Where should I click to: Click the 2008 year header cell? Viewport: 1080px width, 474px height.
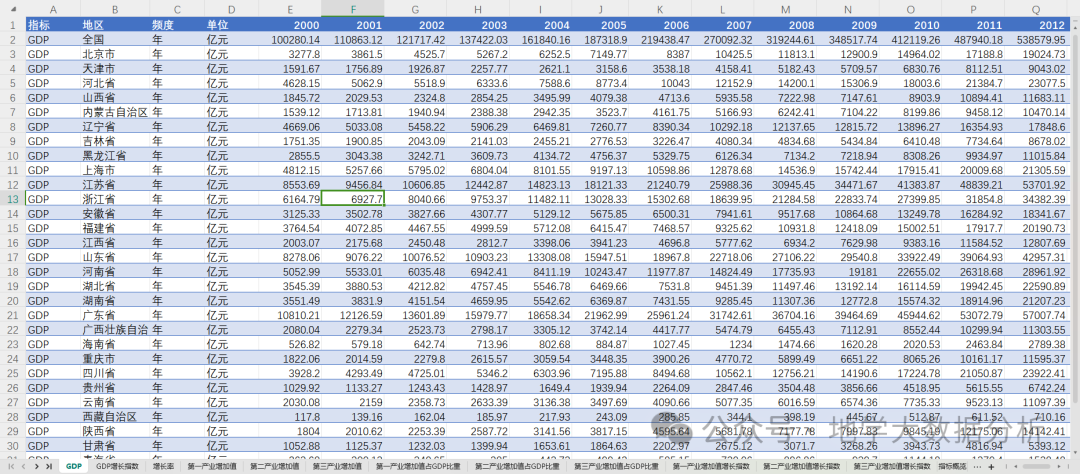(x=785, y=24)
